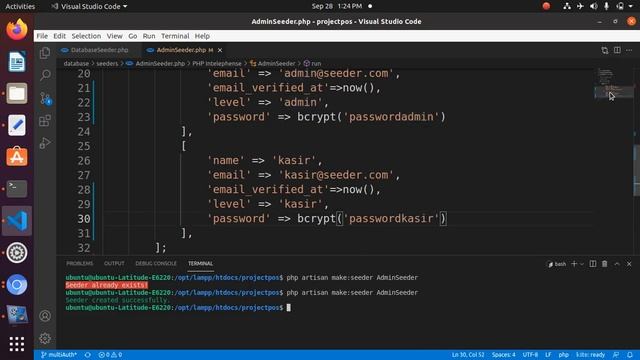Click line number 30 in the gutter
The width and height of the screenshot is (640, 360).
point(84,219)
